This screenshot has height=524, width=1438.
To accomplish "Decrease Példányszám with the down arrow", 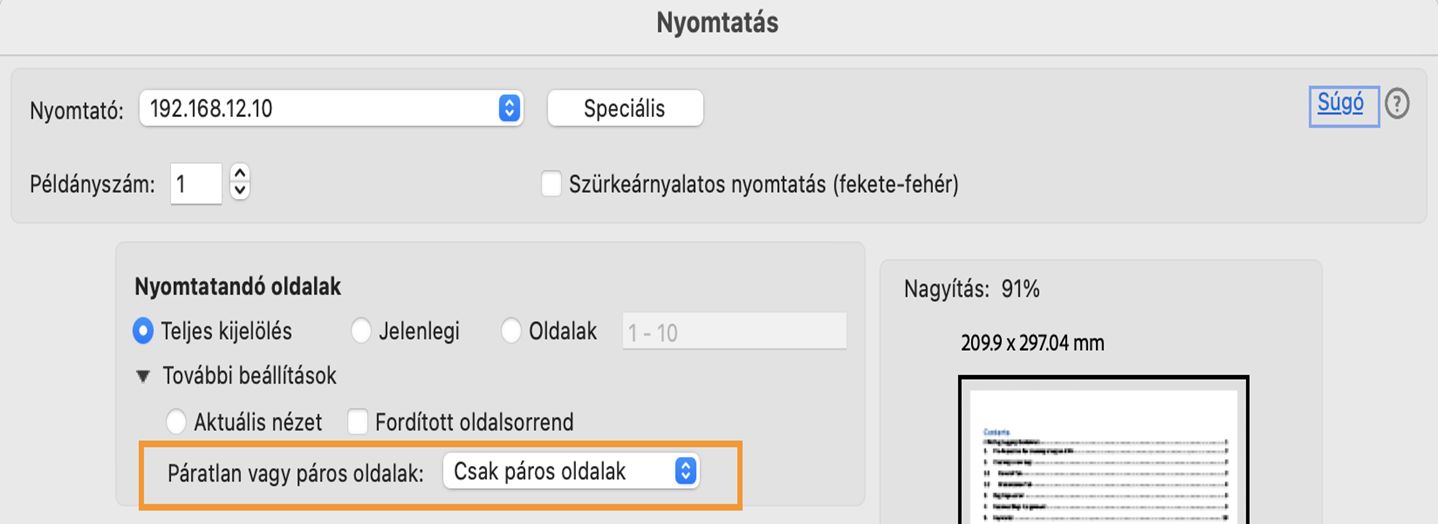I will pos(240,192).
